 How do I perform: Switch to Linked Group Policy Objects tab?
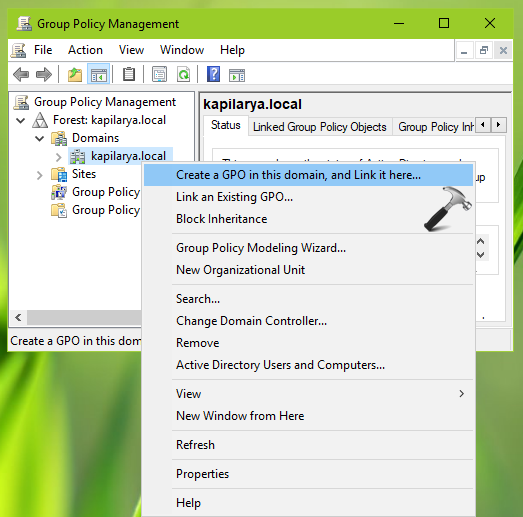[320, 127]
